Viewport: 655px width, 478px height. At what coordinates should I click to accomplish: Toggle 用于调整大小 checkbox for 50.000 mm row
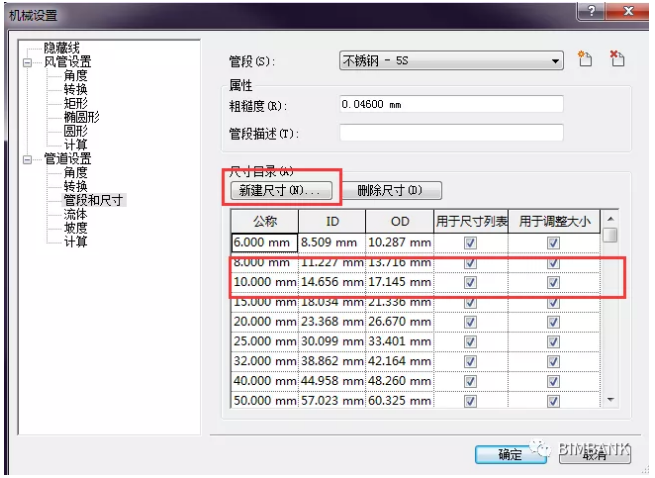pos(553,401)
